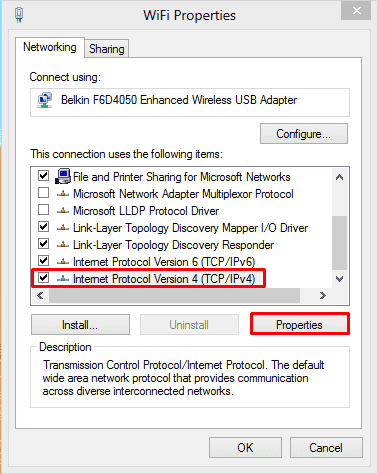
Task: Toggle Internet Protocol Version 6 checkbox
Action: [43, 261]
